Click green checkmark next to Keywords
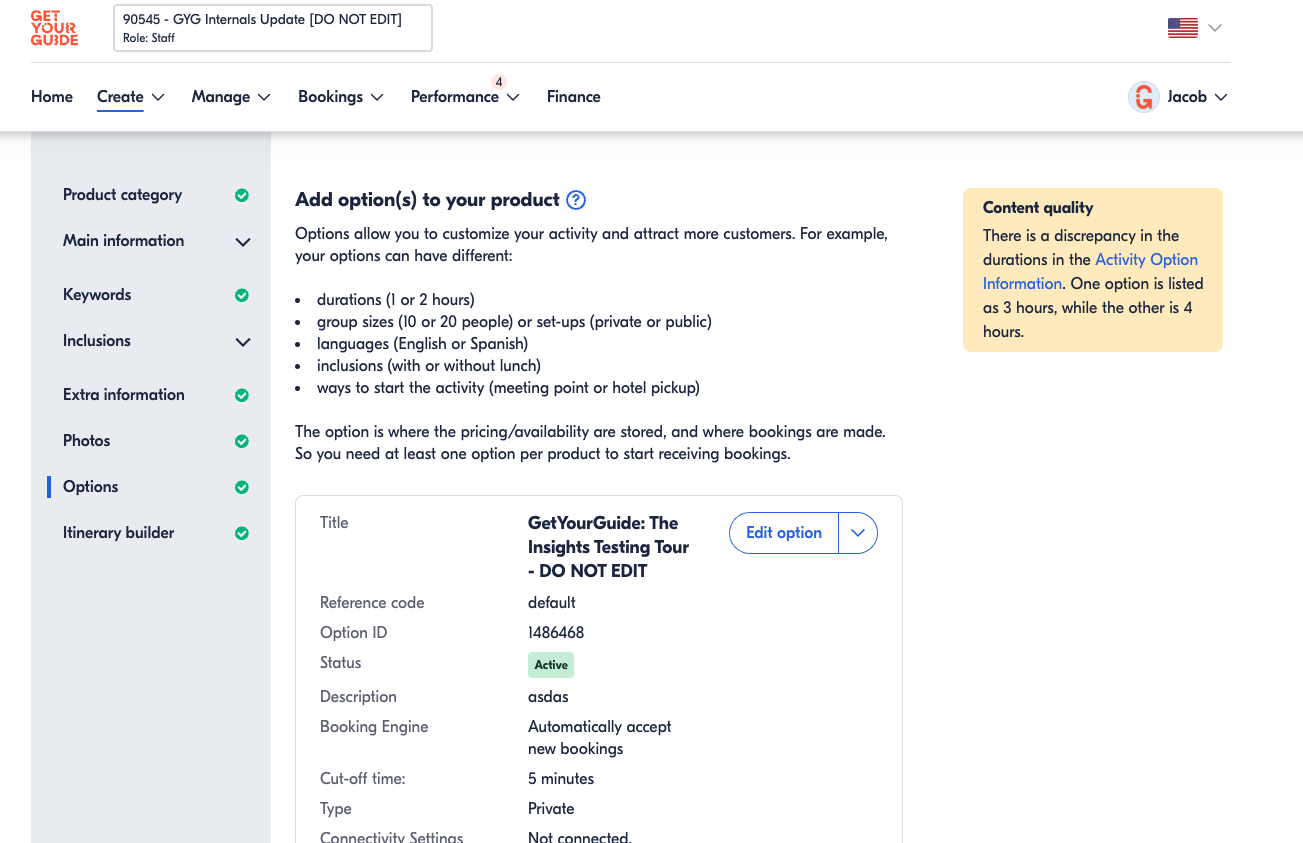 [x=242, y=295]
